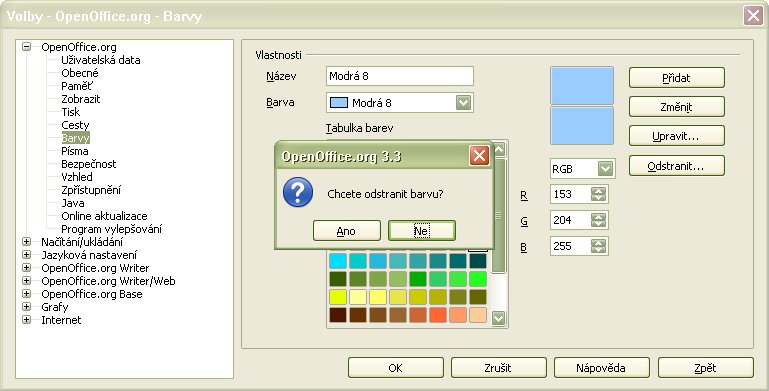Pick the bright green swatch in color table
Screen dimensions: 769x391
478,279
